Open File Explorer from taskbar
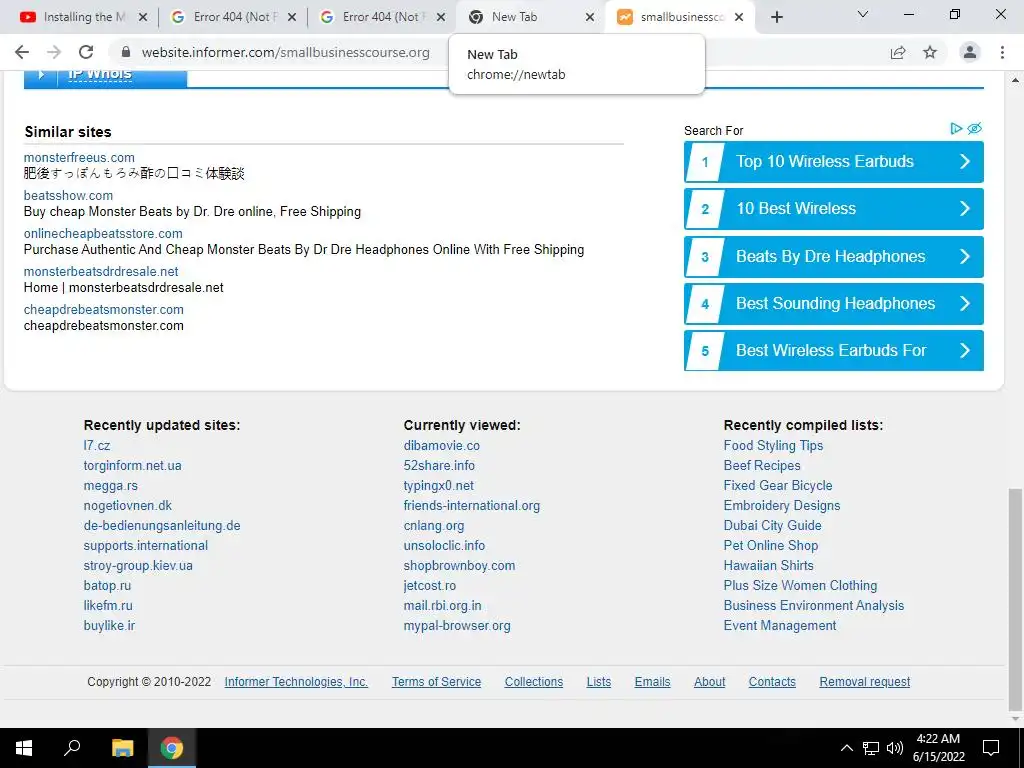This screenshot has height=768, width=1024. coord(122,748)
